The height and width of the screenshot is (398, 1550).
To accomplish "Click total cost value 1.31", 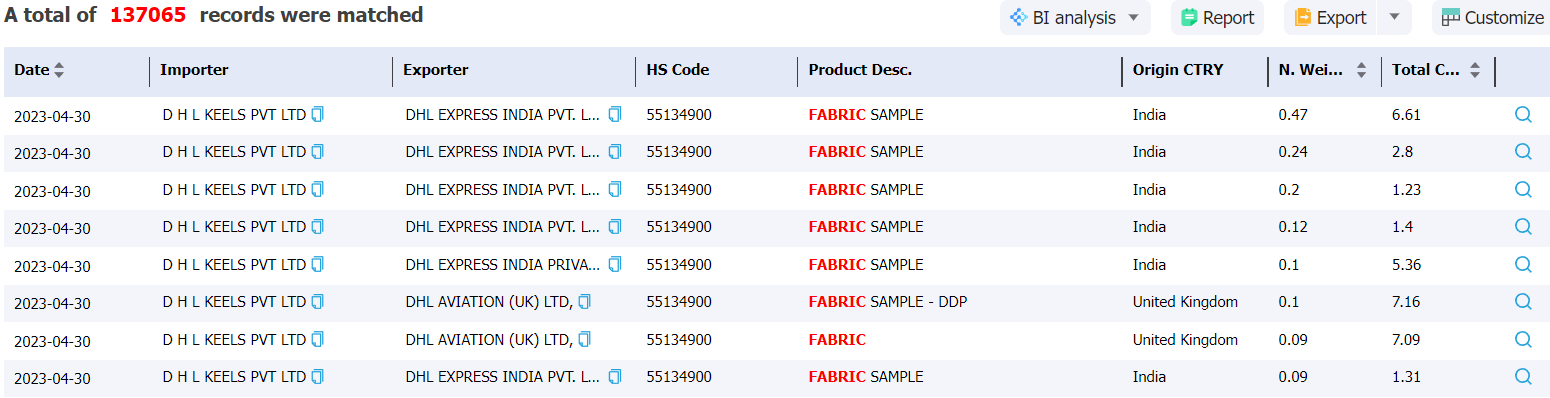I will [x=1406, y=377].
